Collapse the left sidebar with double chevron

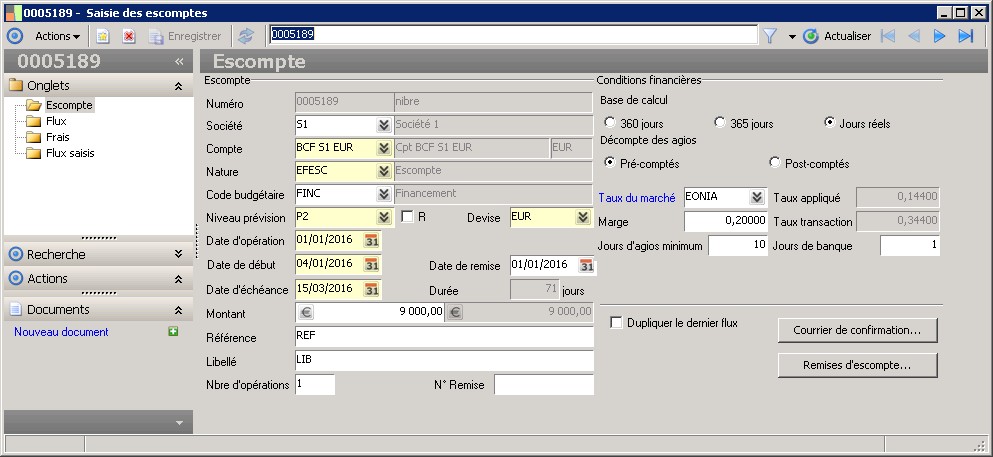coord(179,61)
